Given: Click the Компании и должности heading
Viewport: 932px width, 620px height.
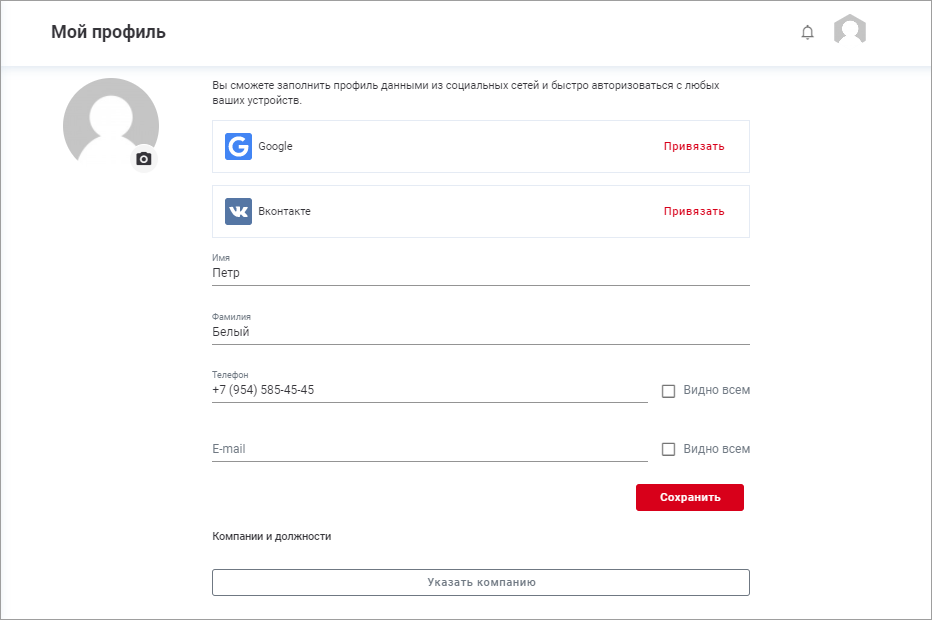Looking at the screenshot, I should [x=271, y=536].
